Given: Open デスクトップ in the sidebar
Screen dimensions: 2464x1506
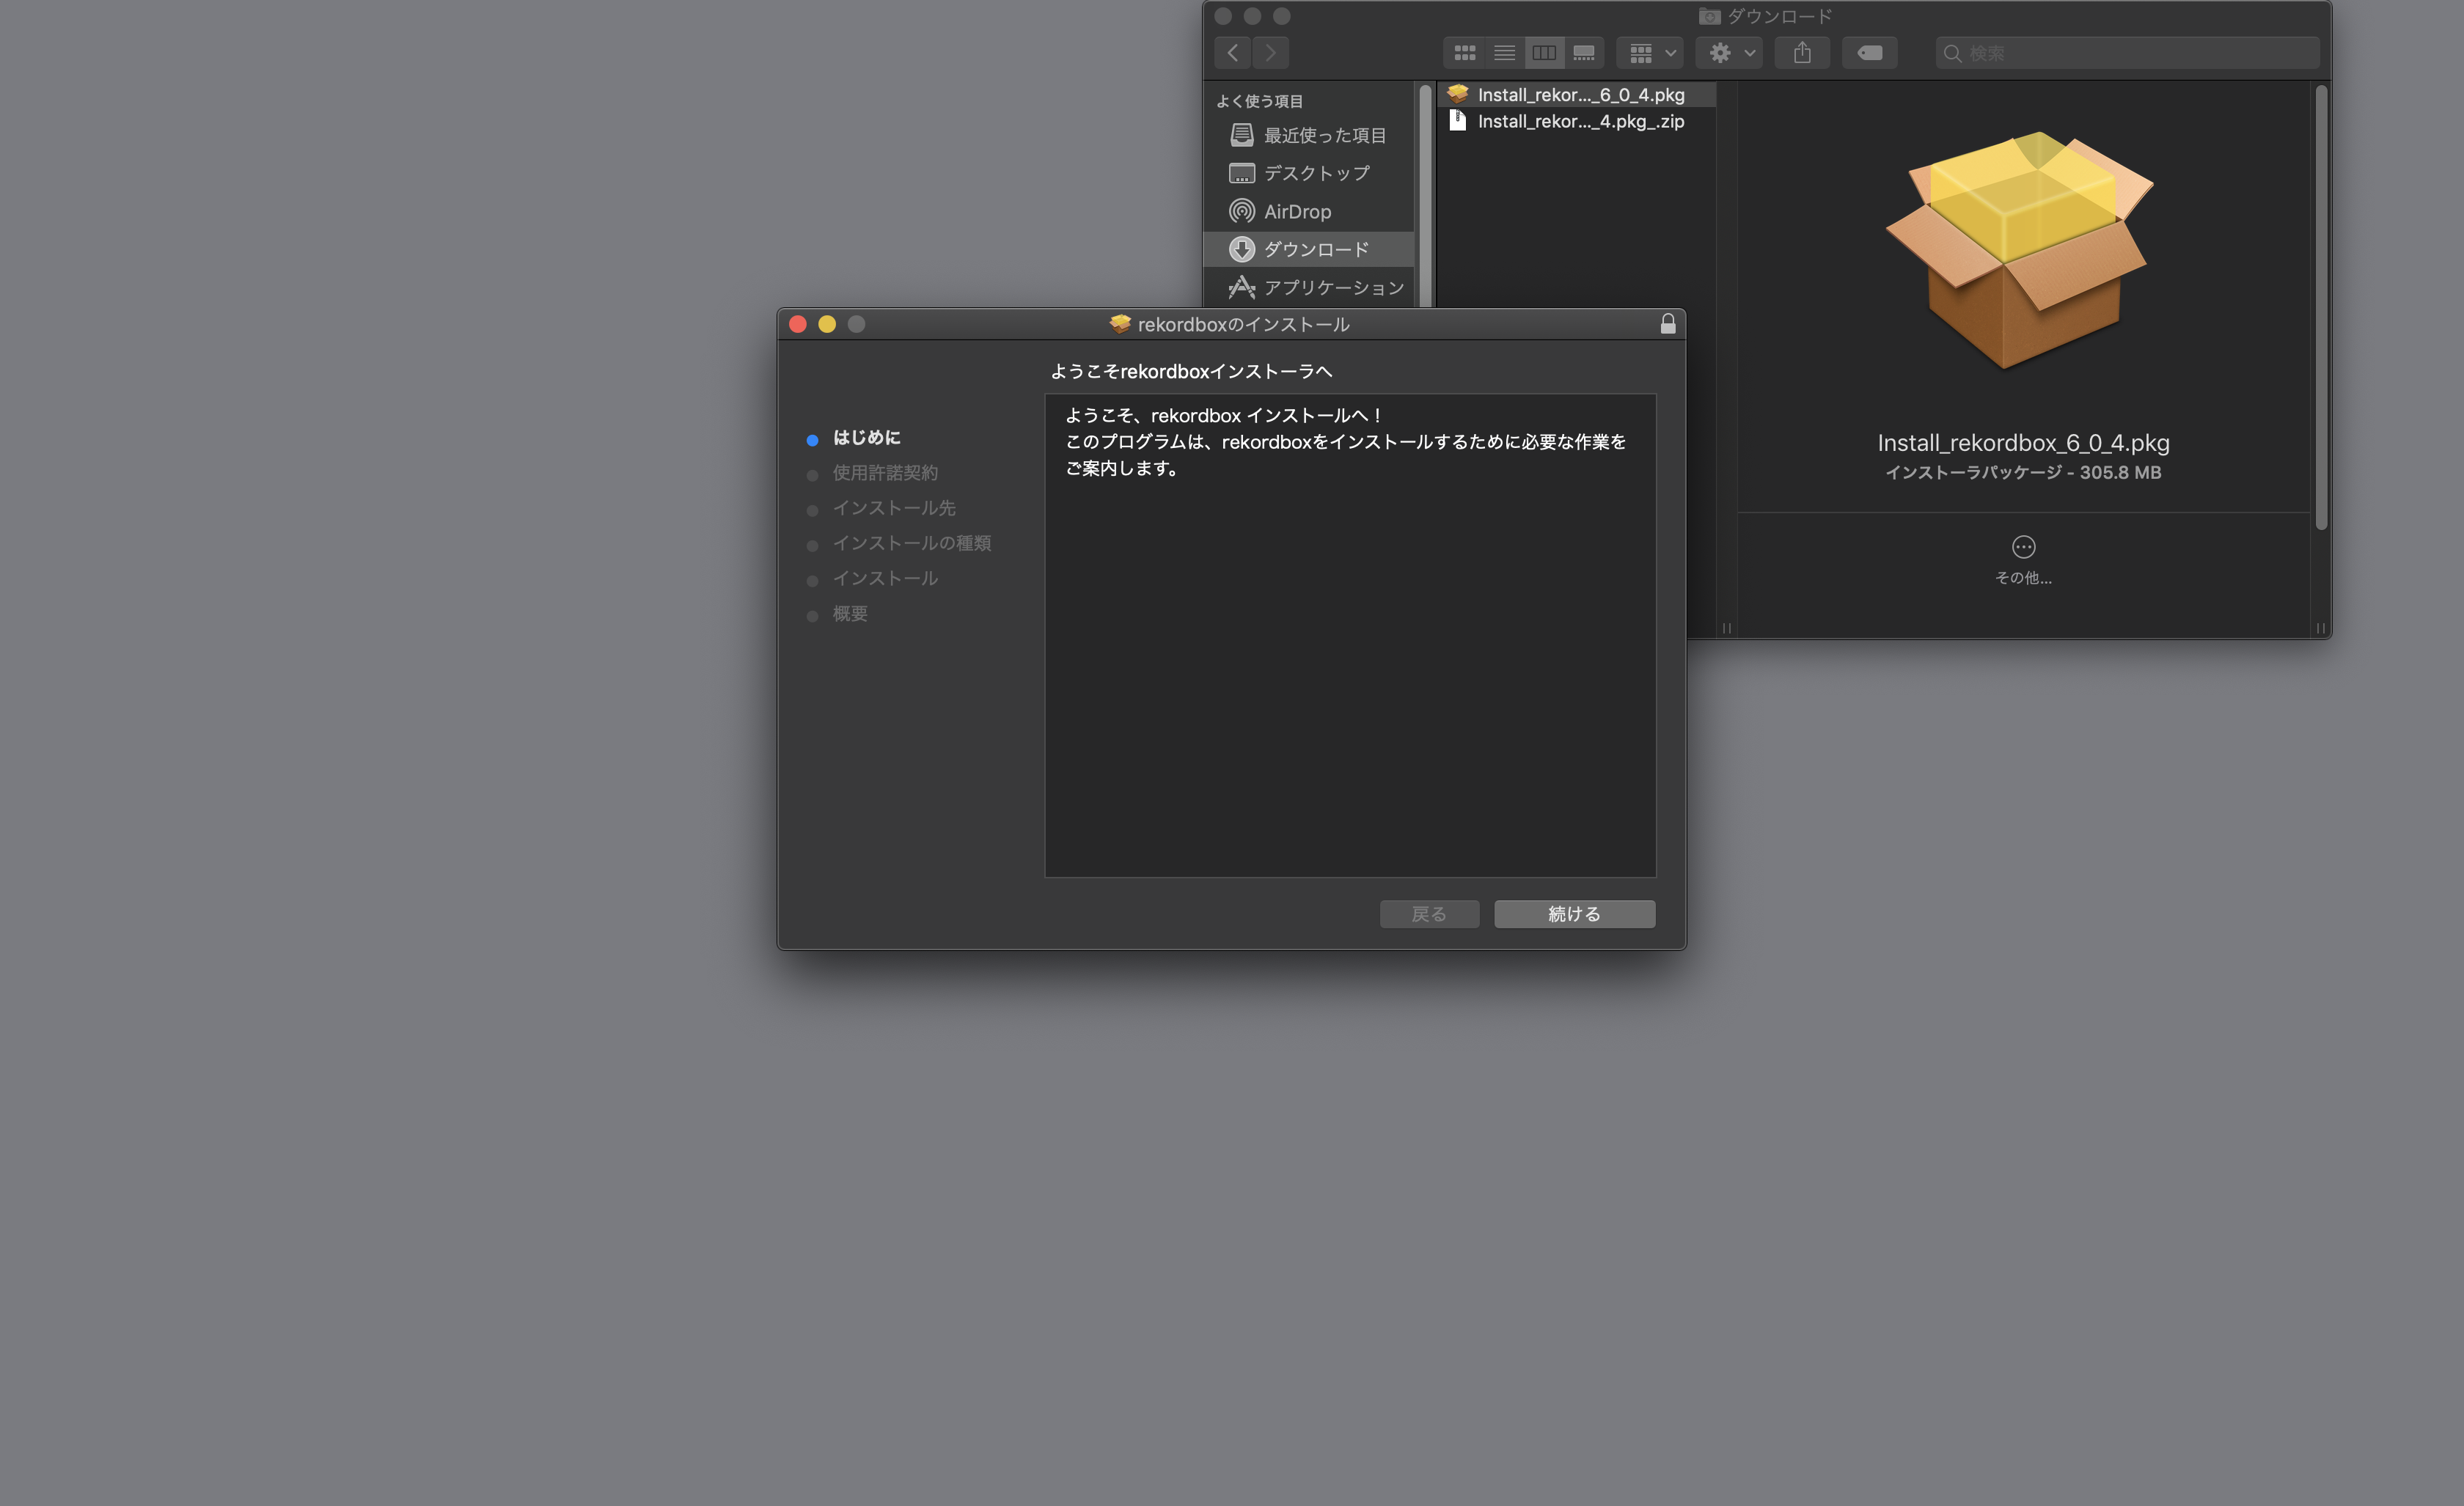Looking at the screenshot, I should pyautogui.click(x=1316, y=173).
